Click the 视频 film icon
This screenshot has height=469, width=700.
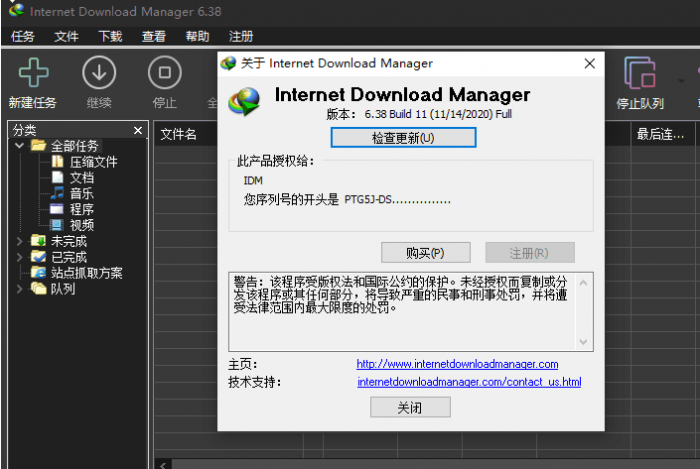[x=57, y=224]
